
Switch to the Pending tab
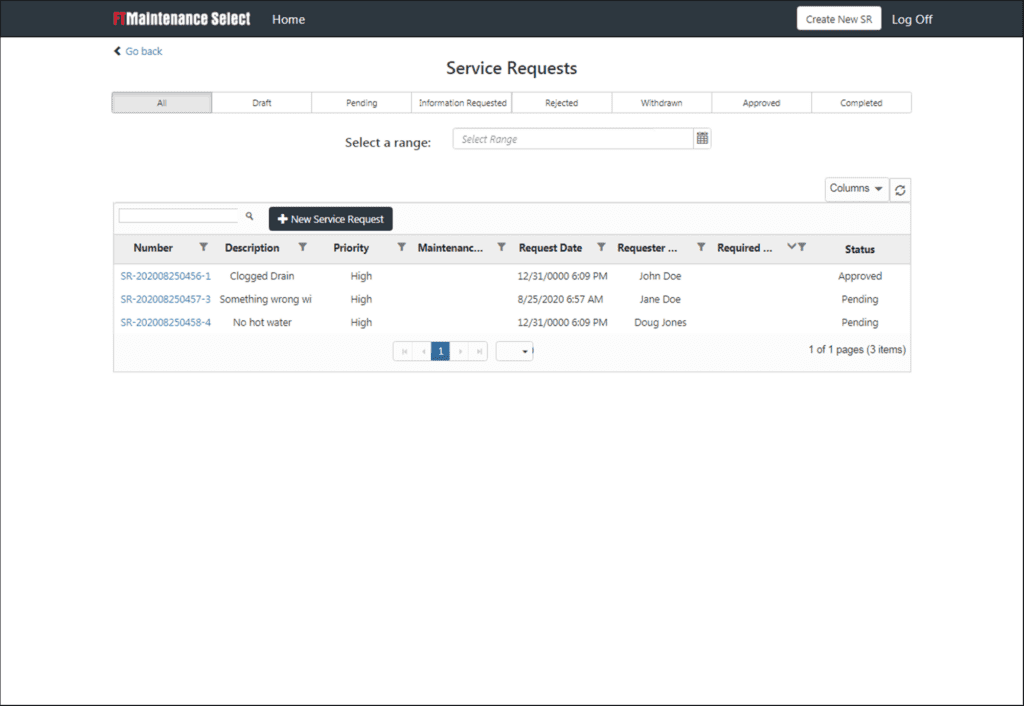pyautogui.click(x=362, y=103)
